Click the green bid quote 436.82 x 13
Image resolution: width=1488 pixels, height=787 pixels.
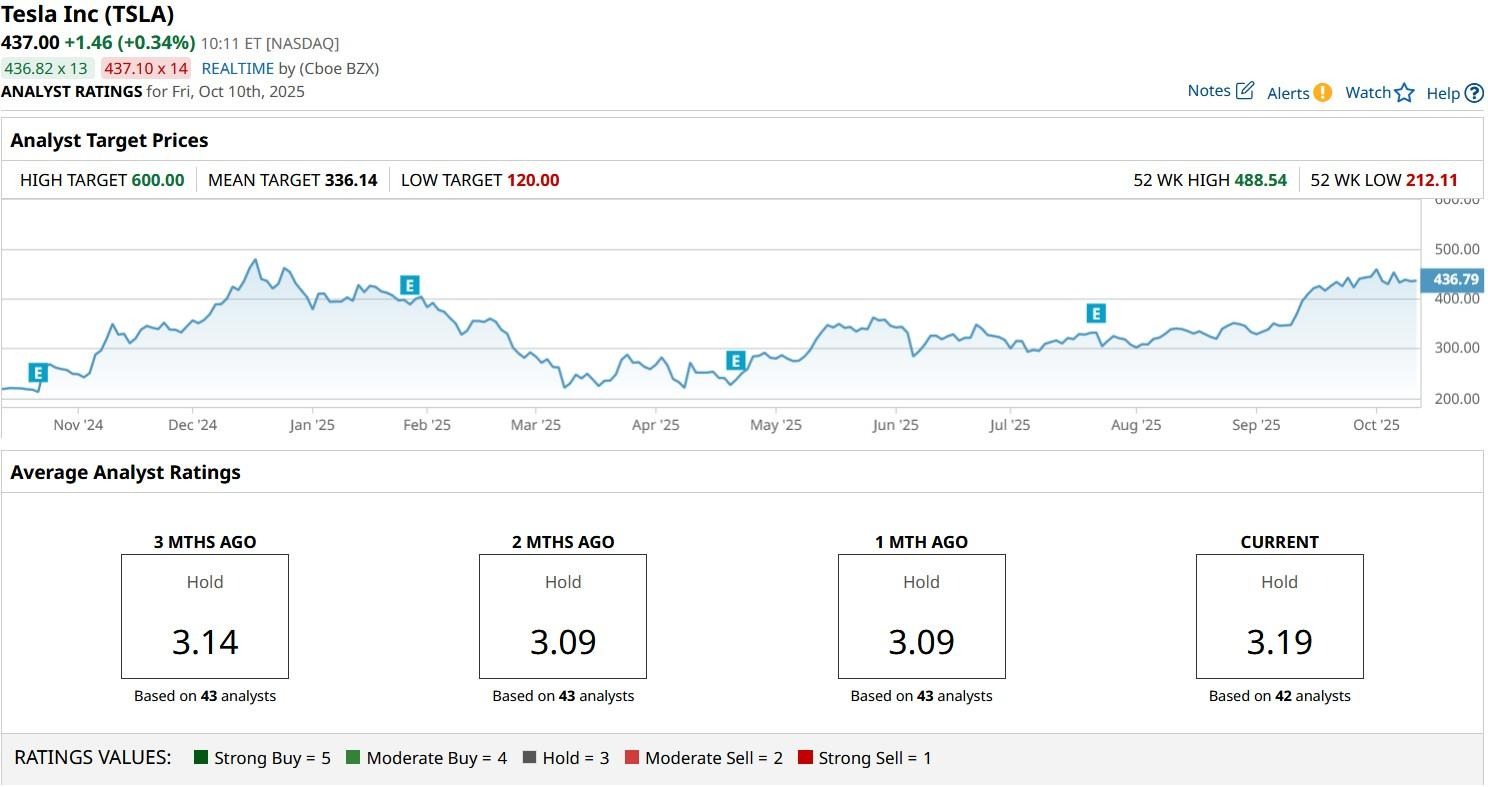coord(46,68)
